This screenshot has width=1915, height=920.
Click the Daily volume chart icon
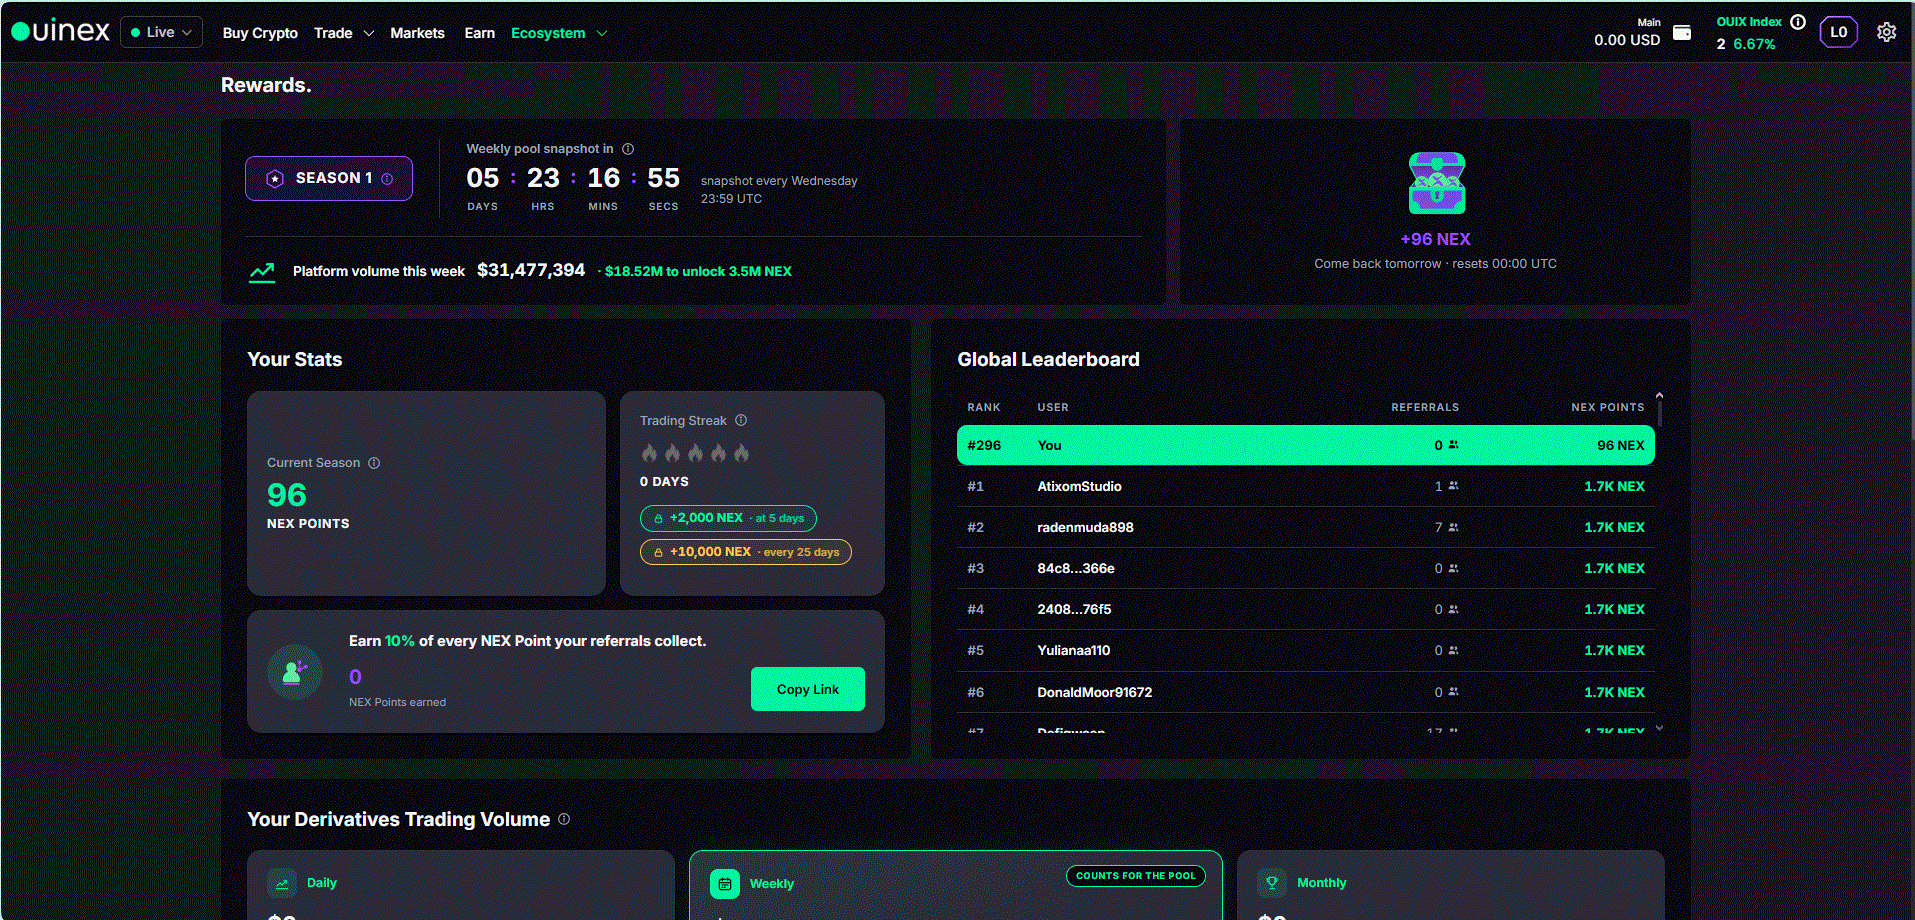pos(282,884)
